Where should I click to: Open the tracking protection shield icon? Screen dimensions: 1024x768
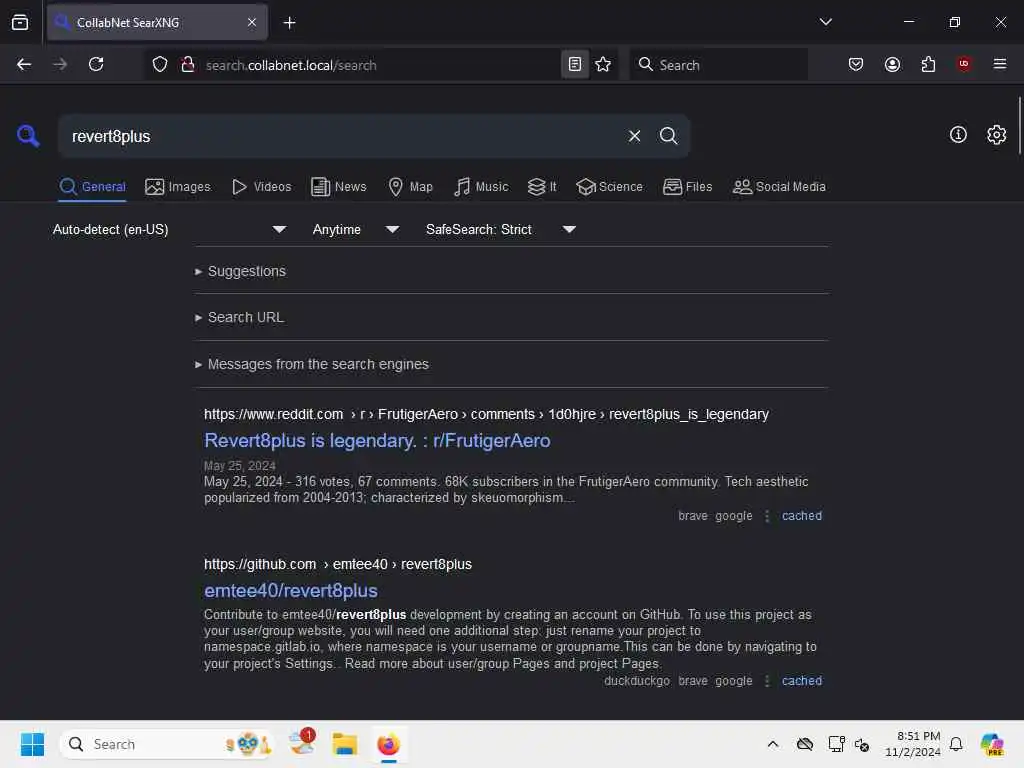(x=160, y=64)
